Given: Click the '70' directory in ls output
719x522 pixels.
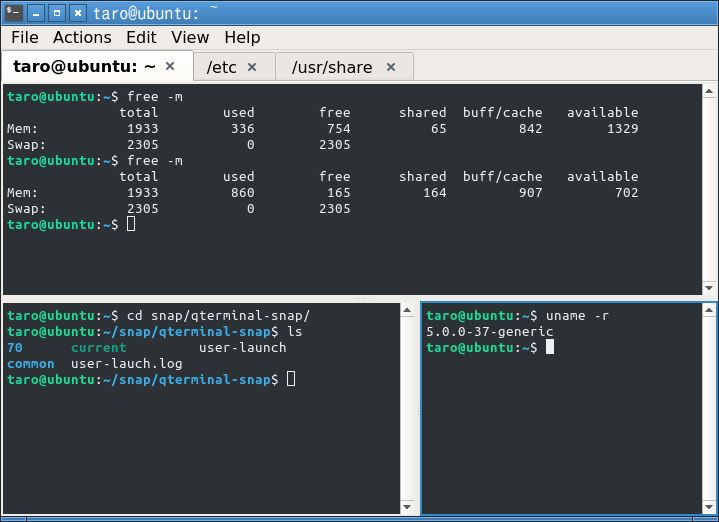Looking at the screenshot, I should [x=15, y=348].
